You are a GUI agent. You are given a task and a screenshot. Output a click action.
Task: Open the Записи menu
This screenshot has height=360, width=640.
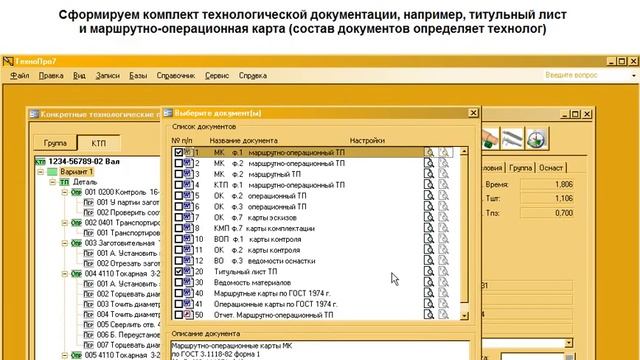pos(107,76)
